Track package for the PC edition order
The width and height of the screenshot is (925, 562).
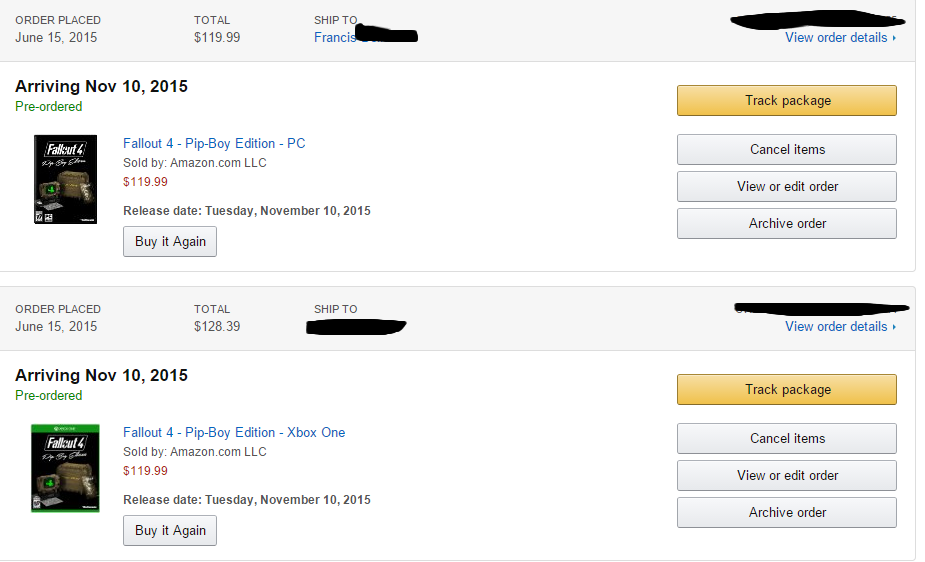click(x=787, y=101)
